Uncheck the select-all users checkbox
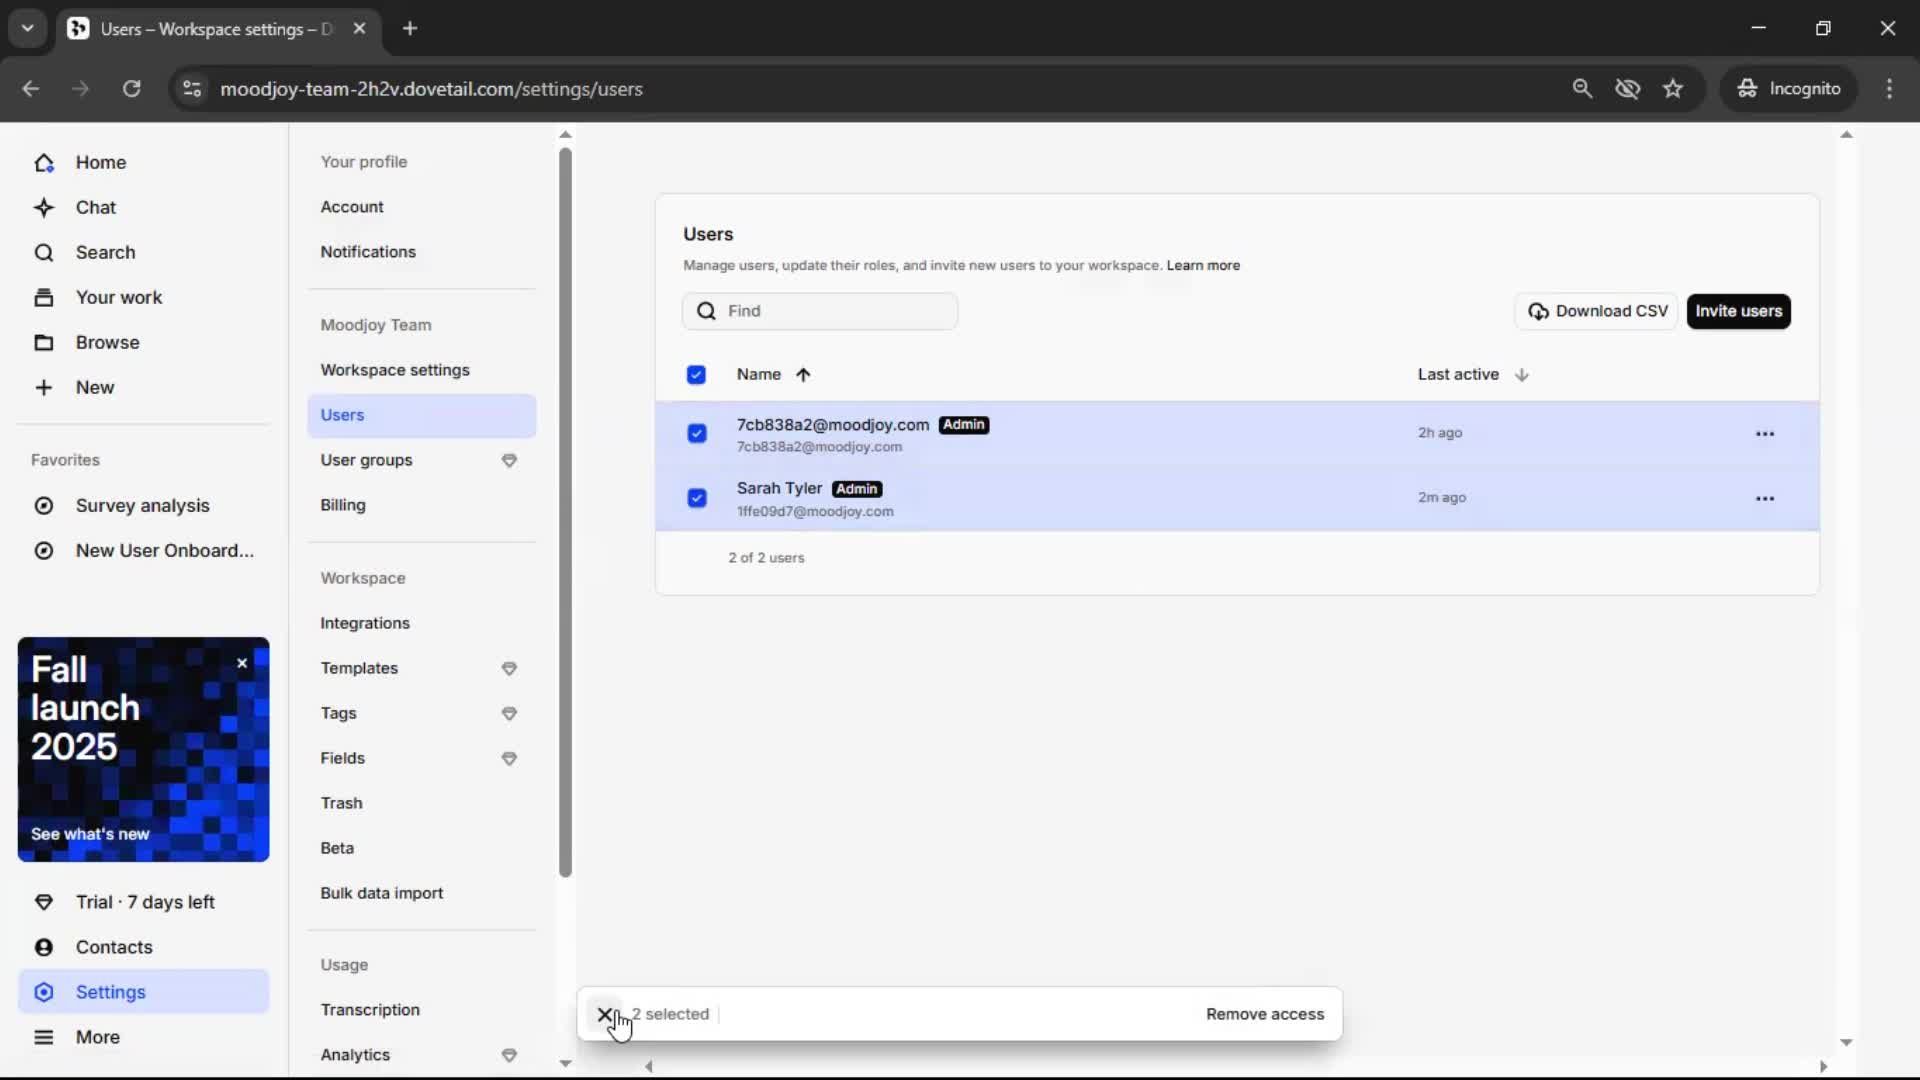 click(696, 375)
